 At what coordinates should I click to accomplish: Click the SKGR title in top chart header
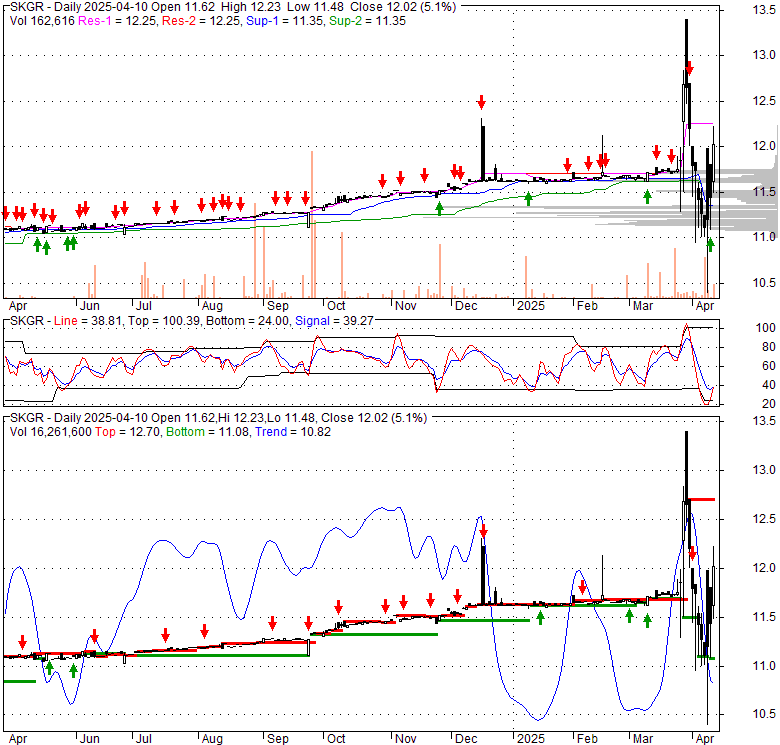pos(24,6)
